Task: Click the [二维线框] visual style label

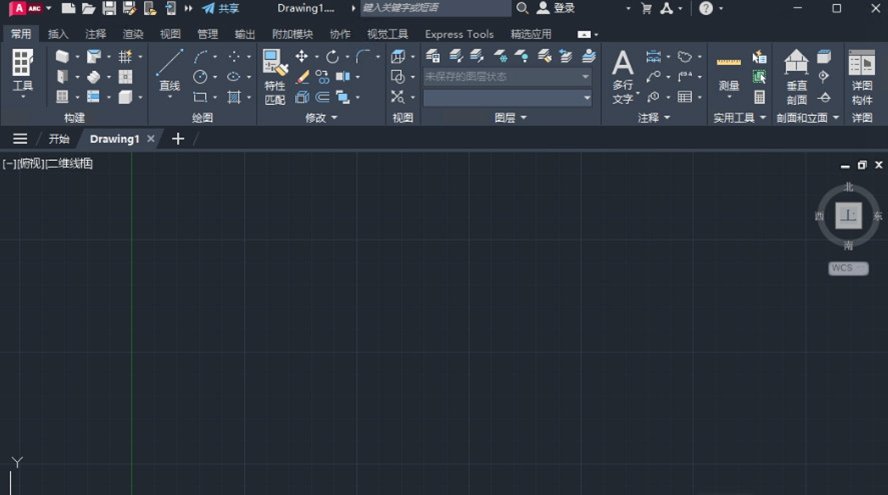Action: (69, 164)
